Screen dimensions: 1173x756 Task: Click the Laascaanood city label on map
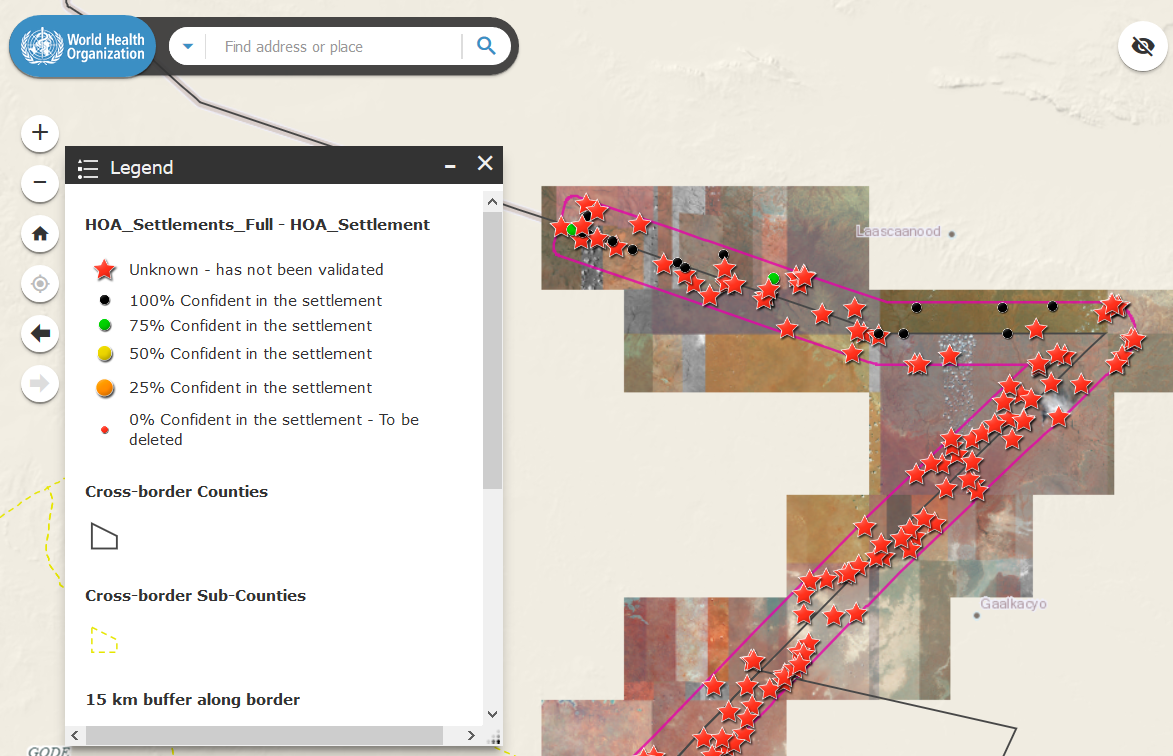pos(898,232)
